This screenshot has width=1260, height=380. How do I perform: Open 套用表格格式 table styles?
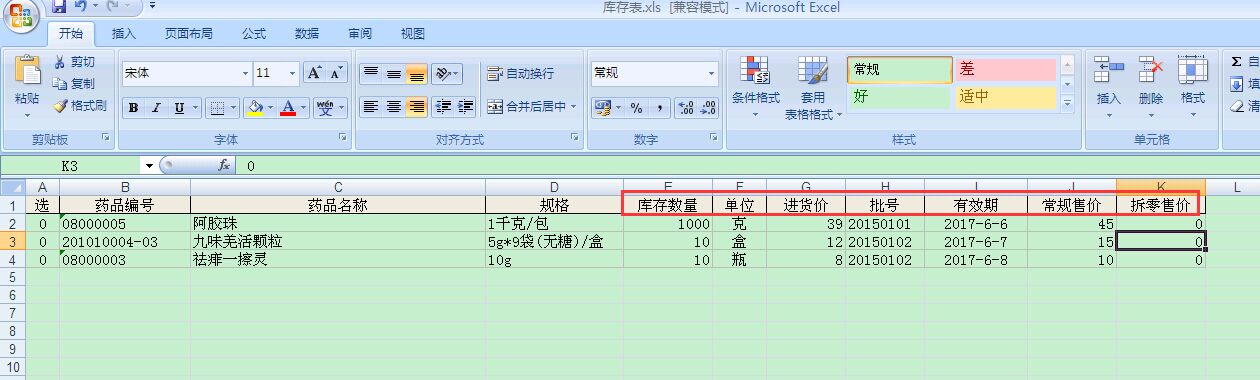(812, 87)
